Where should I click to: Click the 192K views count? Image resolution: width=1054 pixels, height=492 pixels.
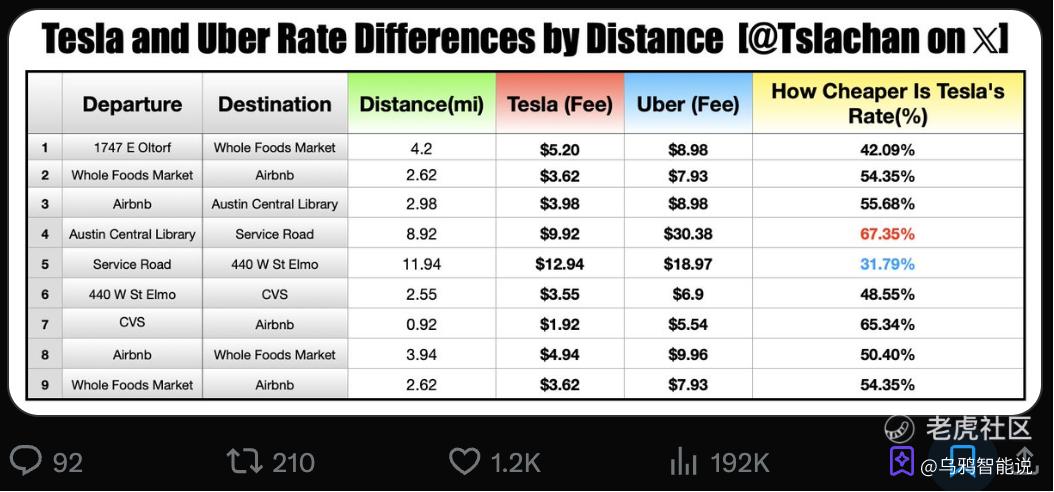click(x=740, y=462)
